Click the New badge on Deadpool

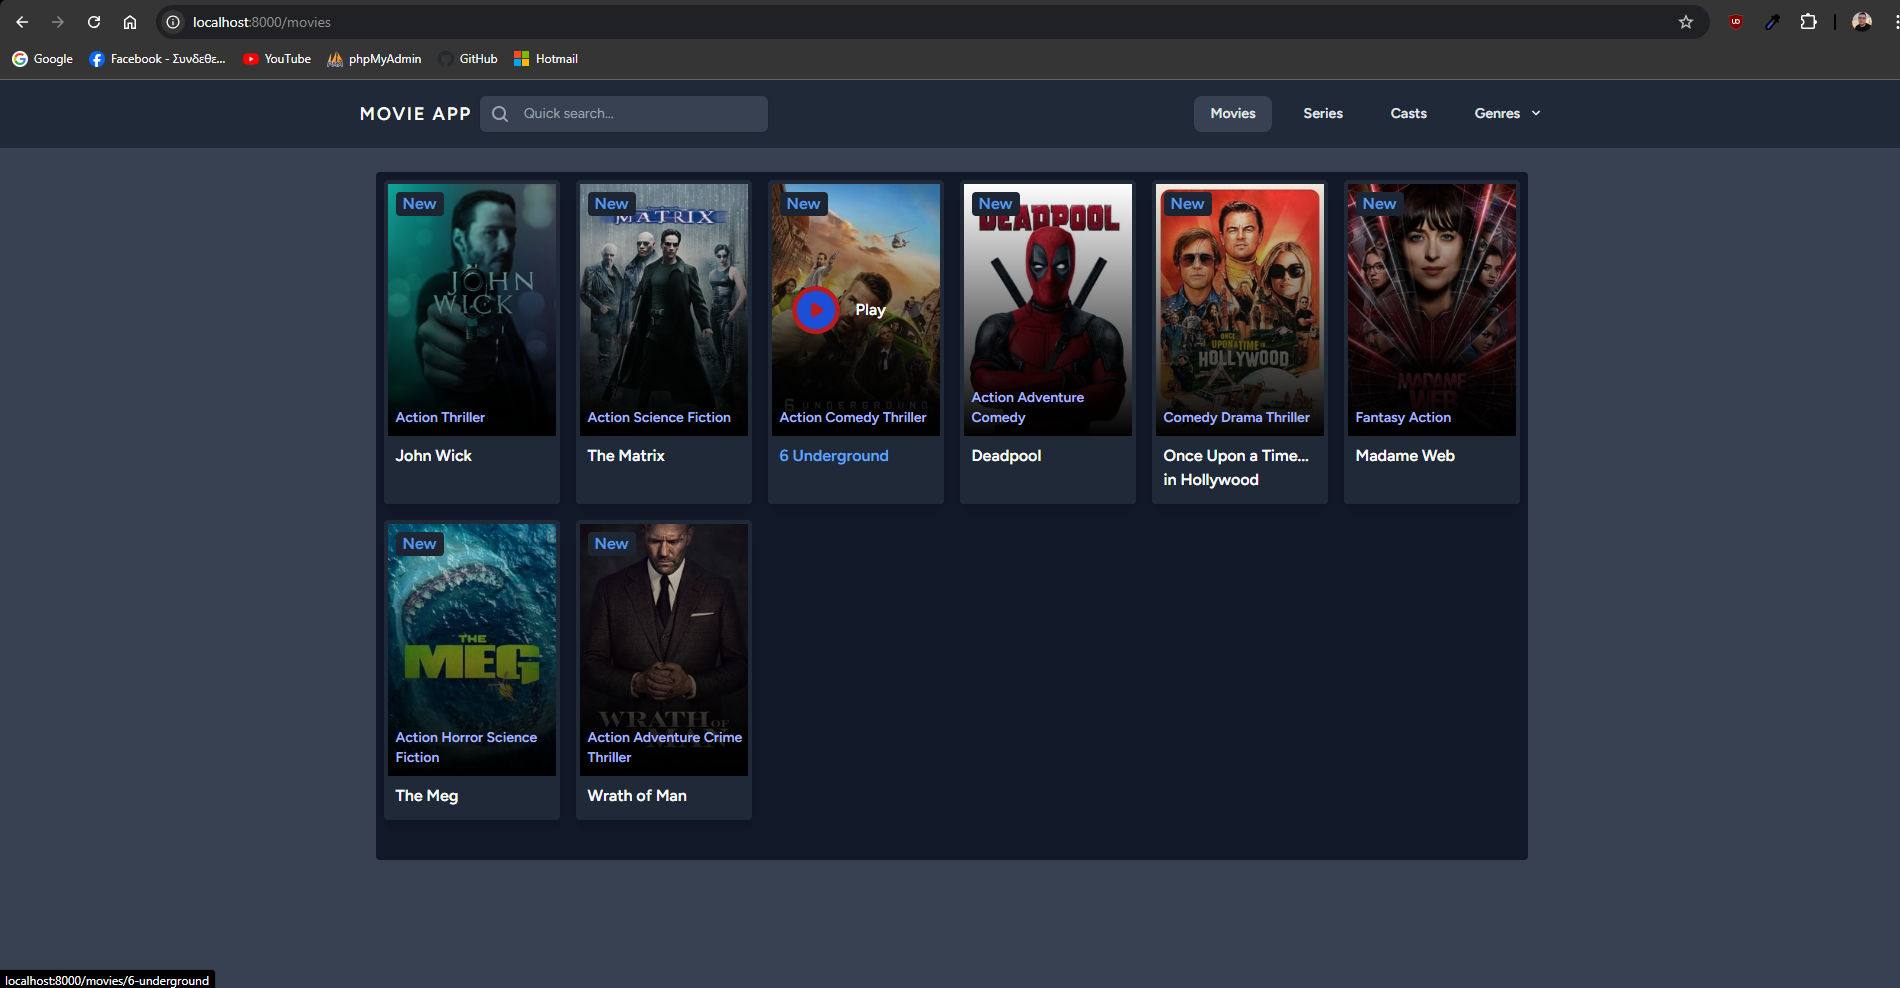click(x=996, y=204)
